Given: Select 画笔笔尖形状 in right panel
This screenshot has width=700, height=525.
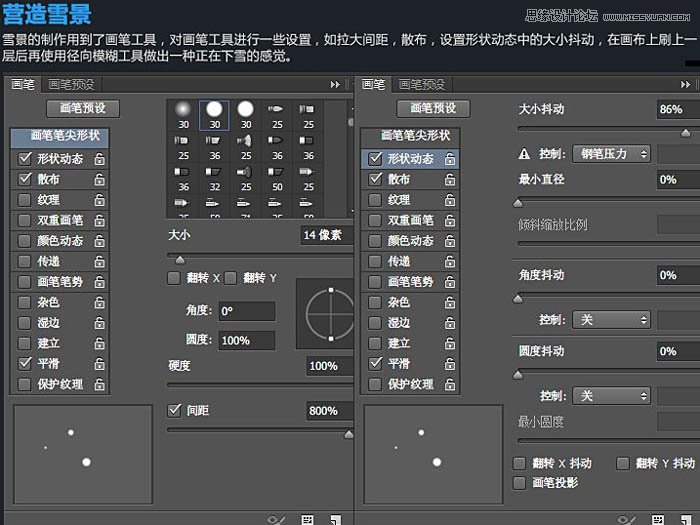Looking at the screenshot, I should coord(410,138).
